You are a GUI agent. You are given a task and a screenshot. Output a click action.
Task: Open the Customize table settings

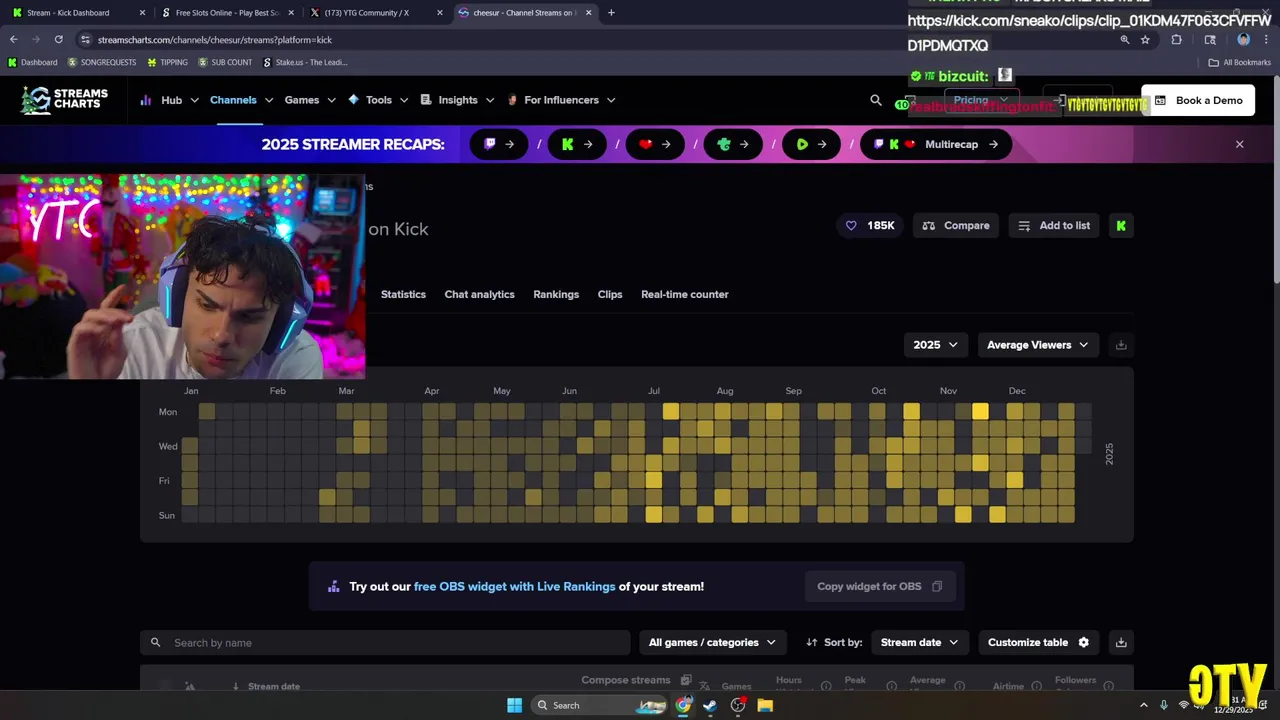1038,642
